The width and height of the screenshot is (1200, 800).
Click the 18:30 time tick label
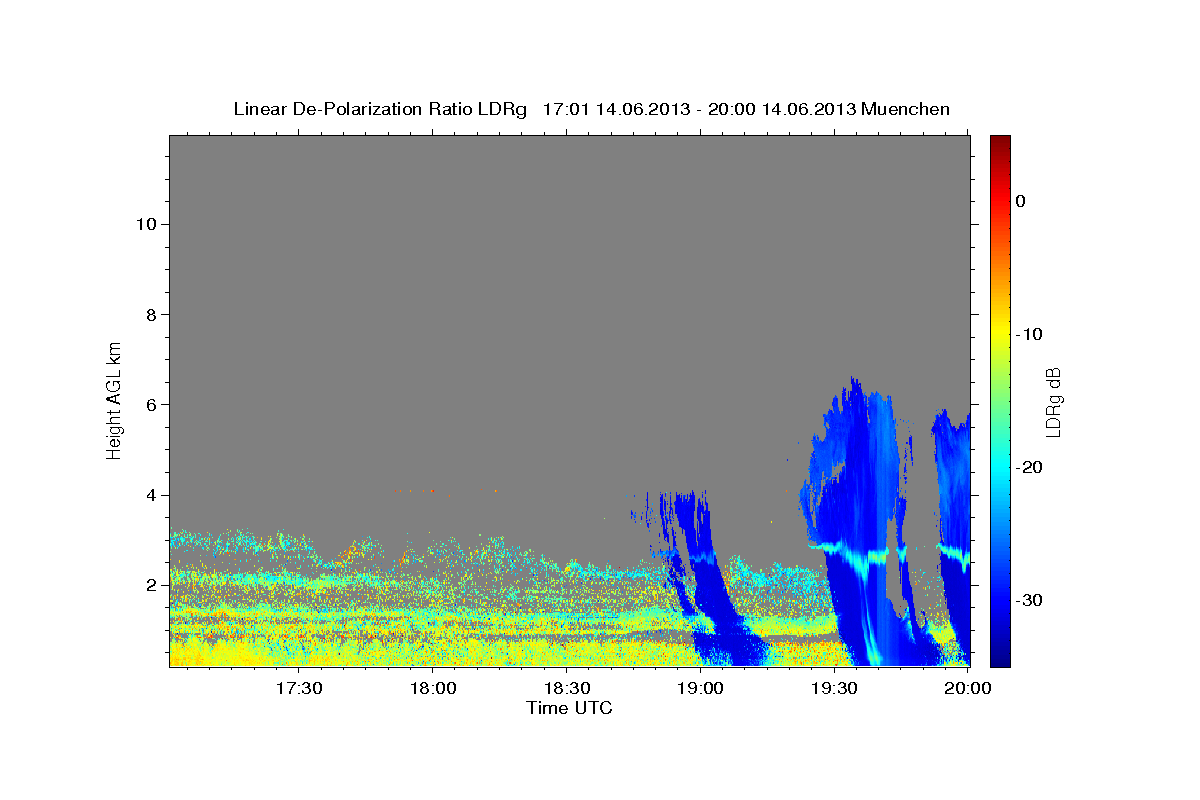point(566,688)
